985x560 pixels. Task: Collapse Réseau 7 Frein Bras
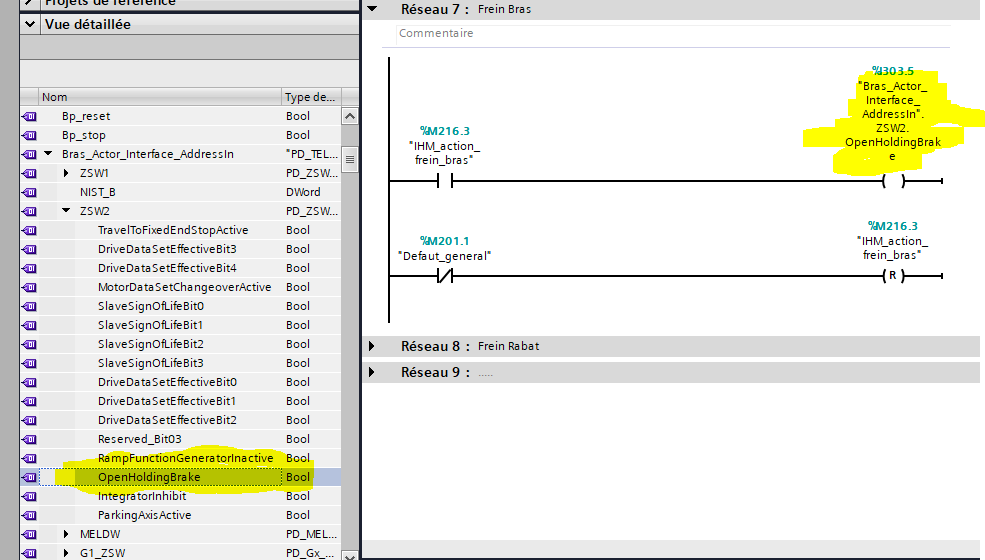click(x=372, y=9)
